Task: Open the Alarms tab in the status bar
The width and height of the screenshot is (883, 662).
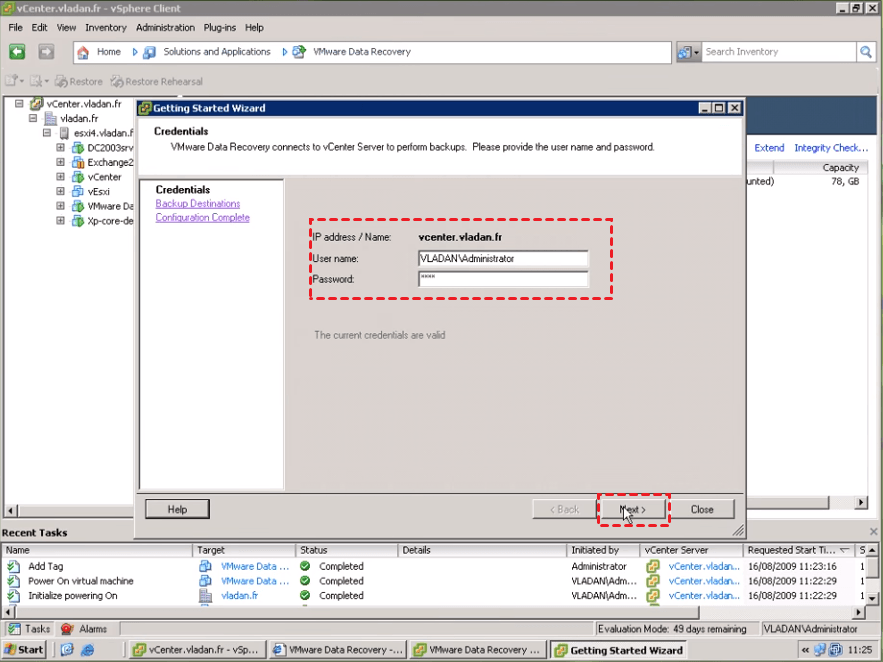Action: [x=84, y=629]
